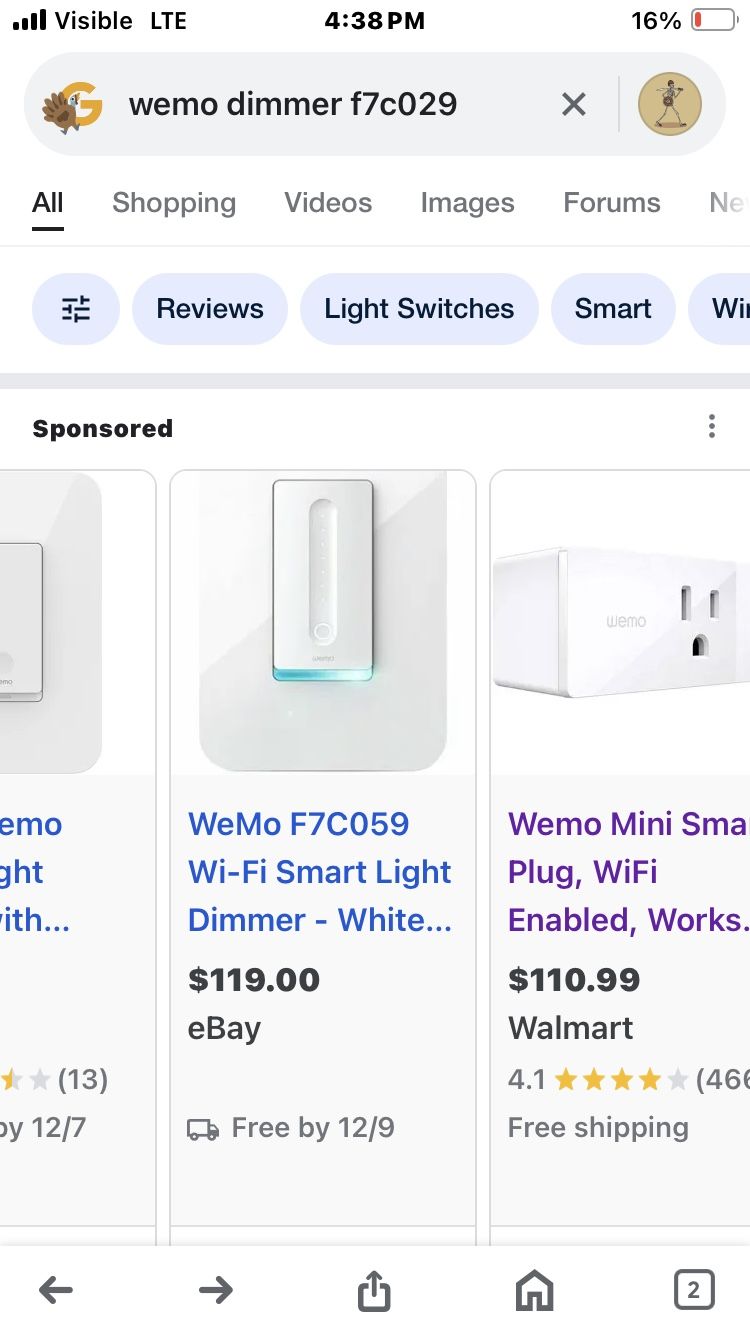Go back using the left arrow icon

pos(56,1290)
